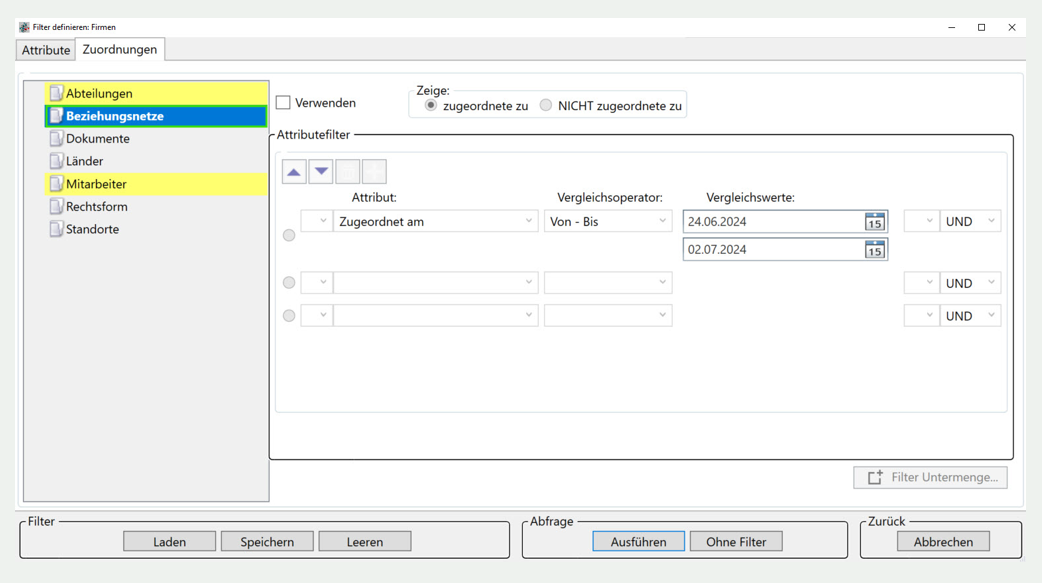Select the Zuordnungen tab
The width and height of the screenshot is (1044, 584).
pyautogui.click(x=120, y=49)
